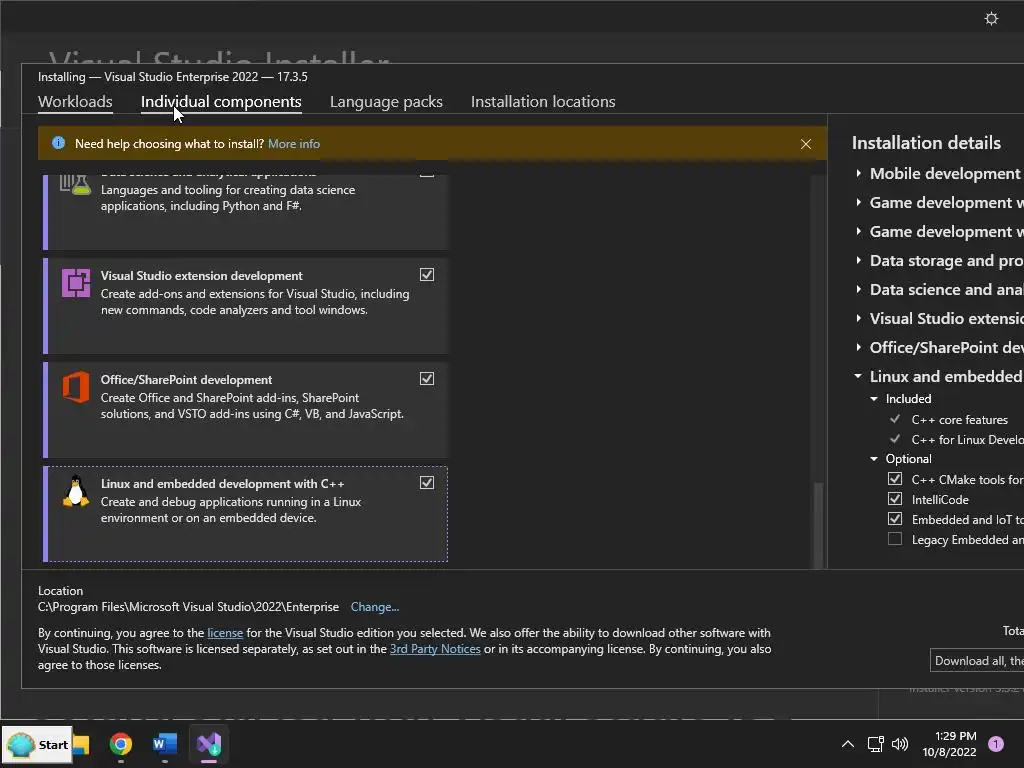Check Legacy Embedded optional component

(895, 539)
